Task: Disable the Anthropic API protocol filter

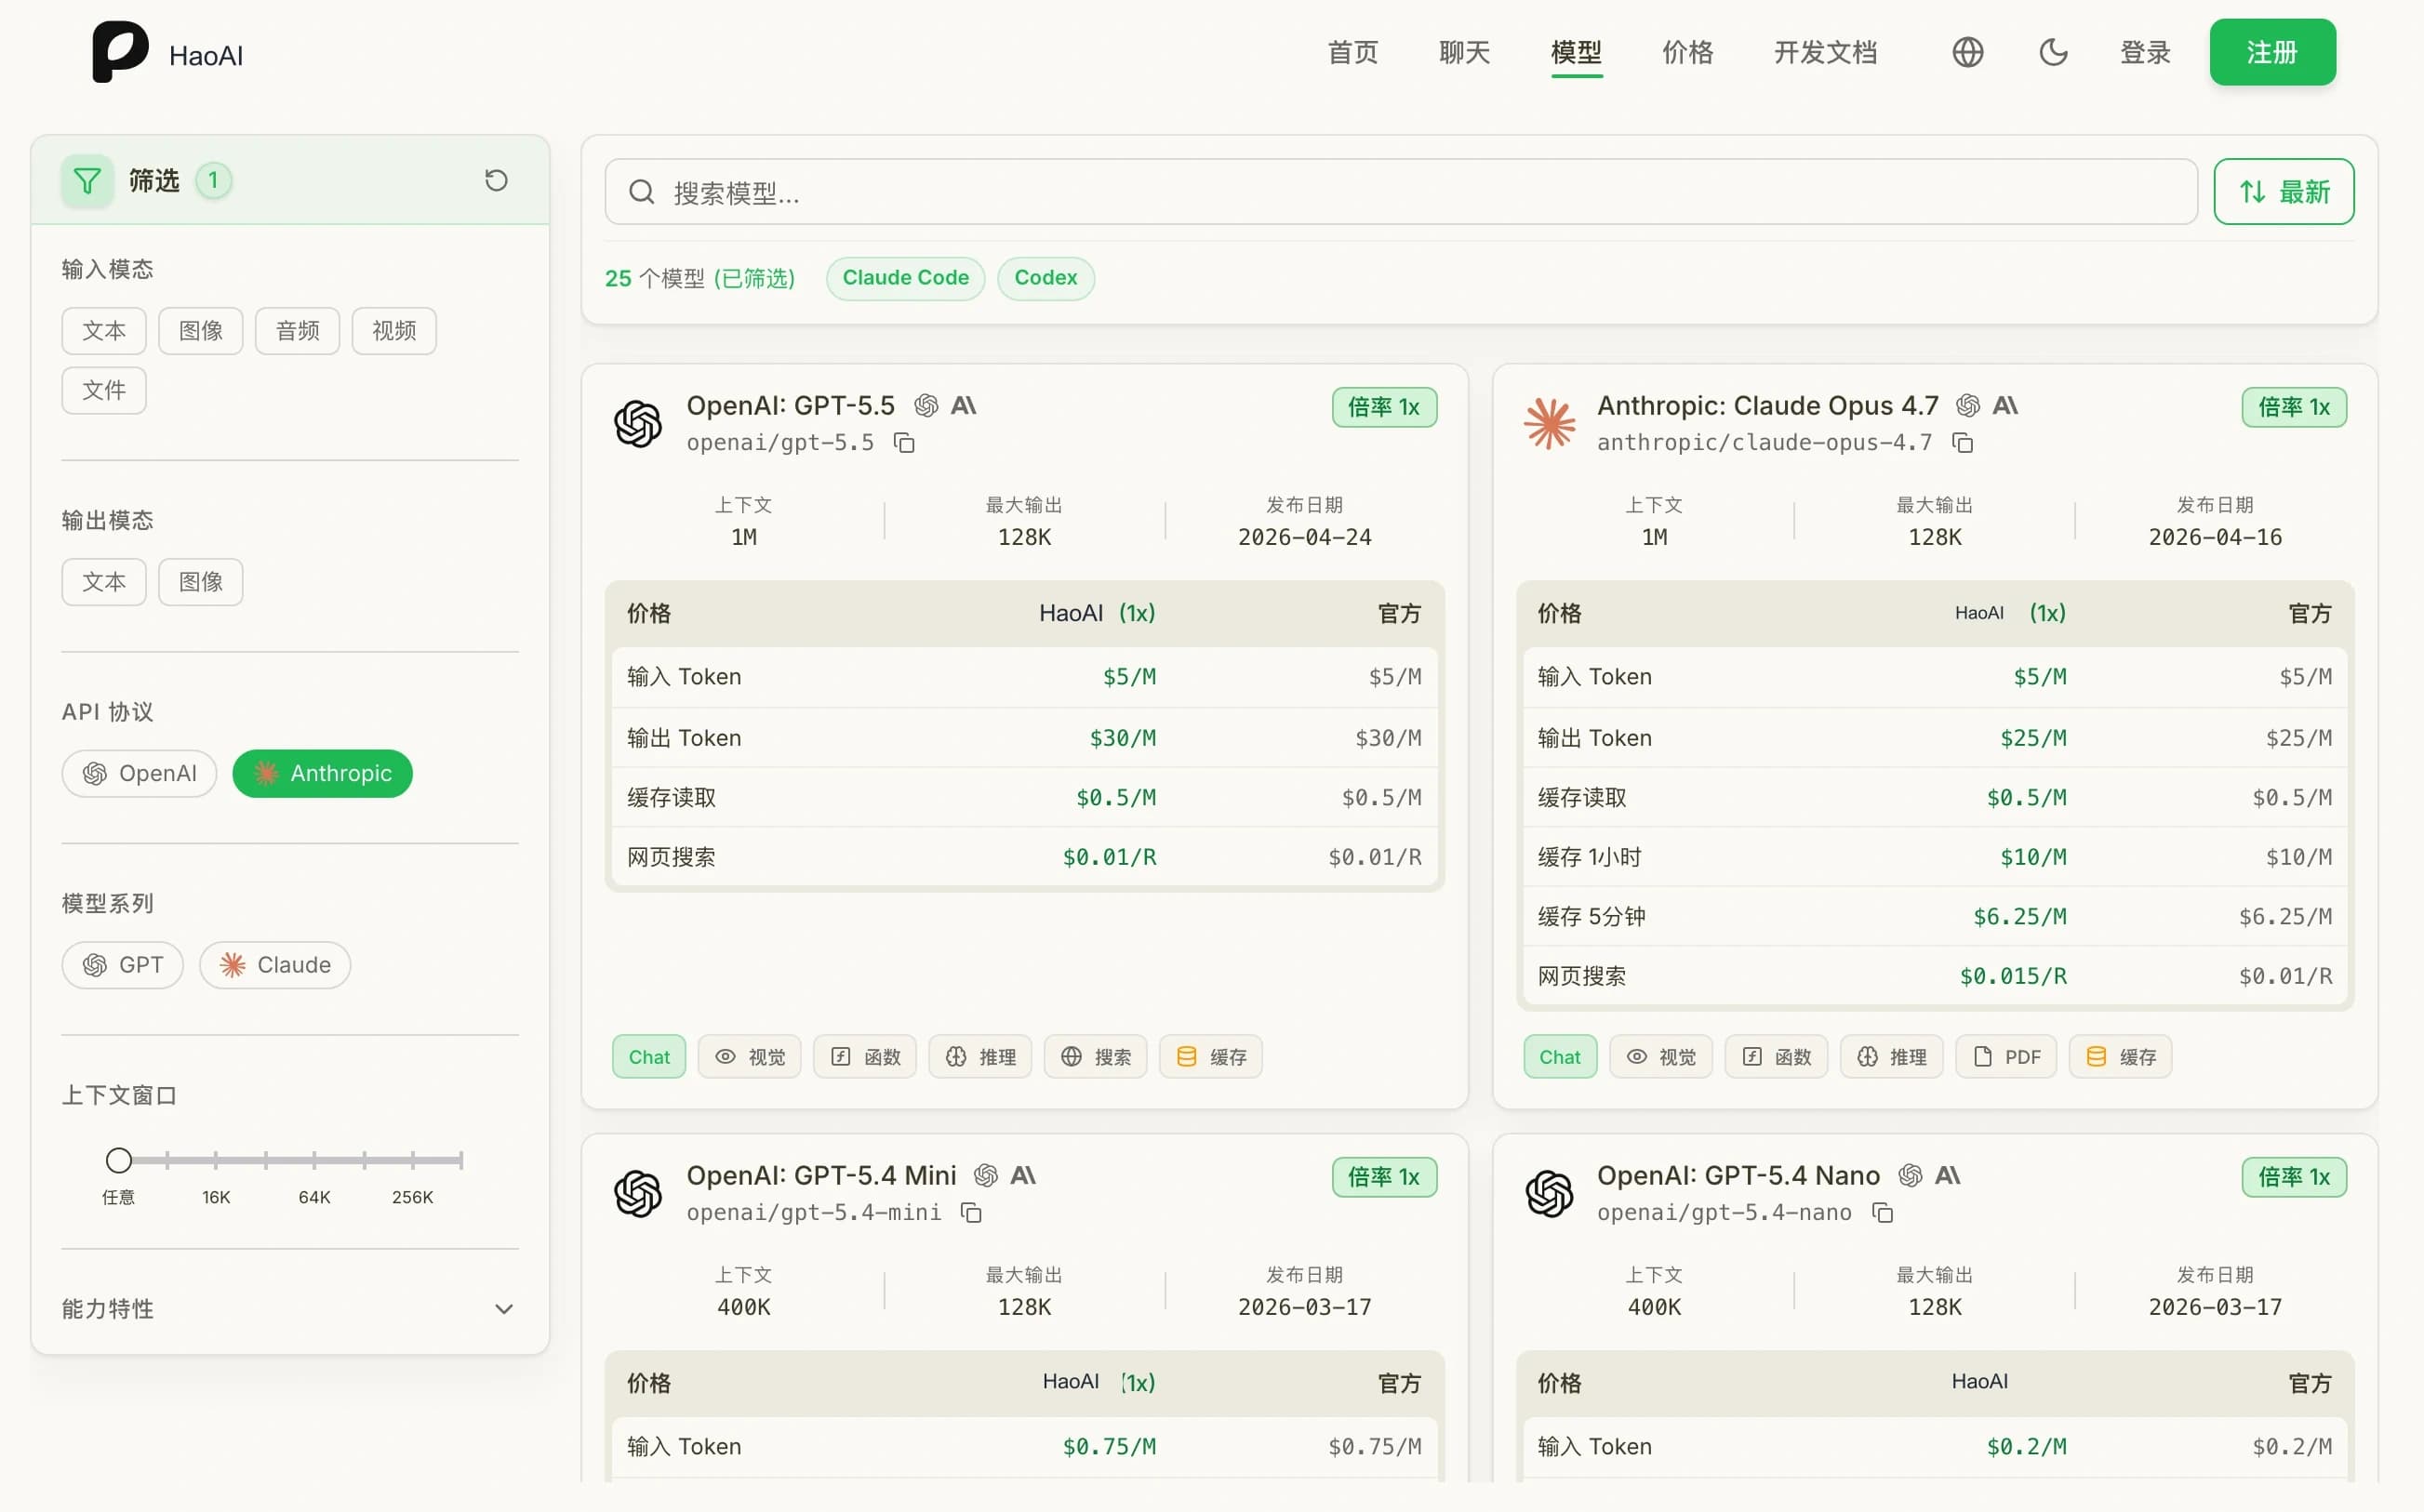Action: [x=322, y=774]
